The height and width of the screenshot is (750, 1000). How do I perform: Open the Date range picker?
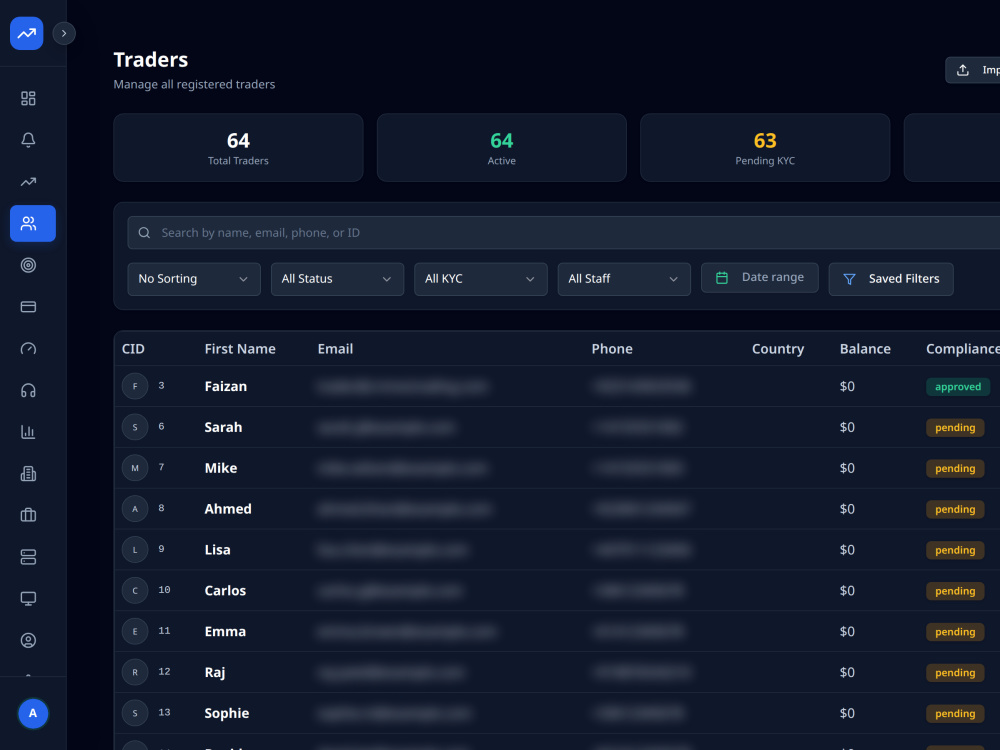click(x=760, y=277)
